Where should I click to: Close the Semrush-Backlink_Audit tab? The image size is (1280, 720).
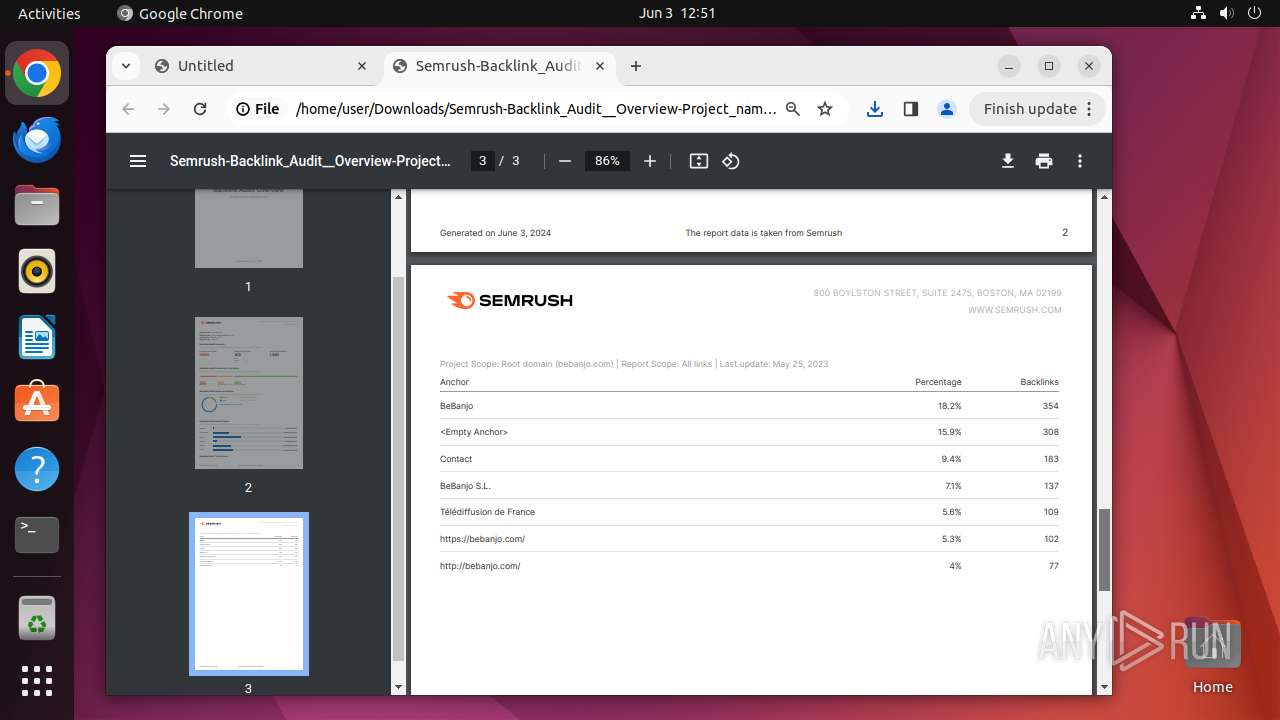600,66
